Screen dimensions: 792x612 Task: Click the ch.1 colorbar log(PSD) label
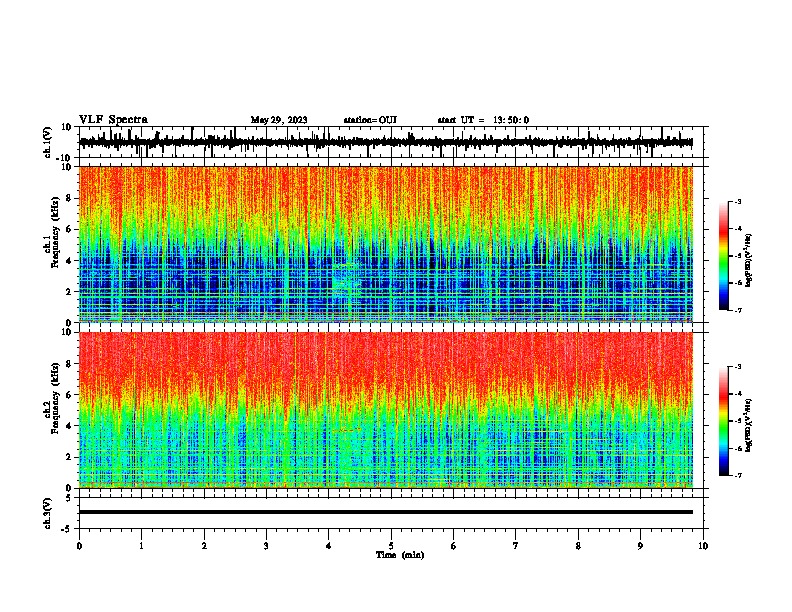coord(748,260)
